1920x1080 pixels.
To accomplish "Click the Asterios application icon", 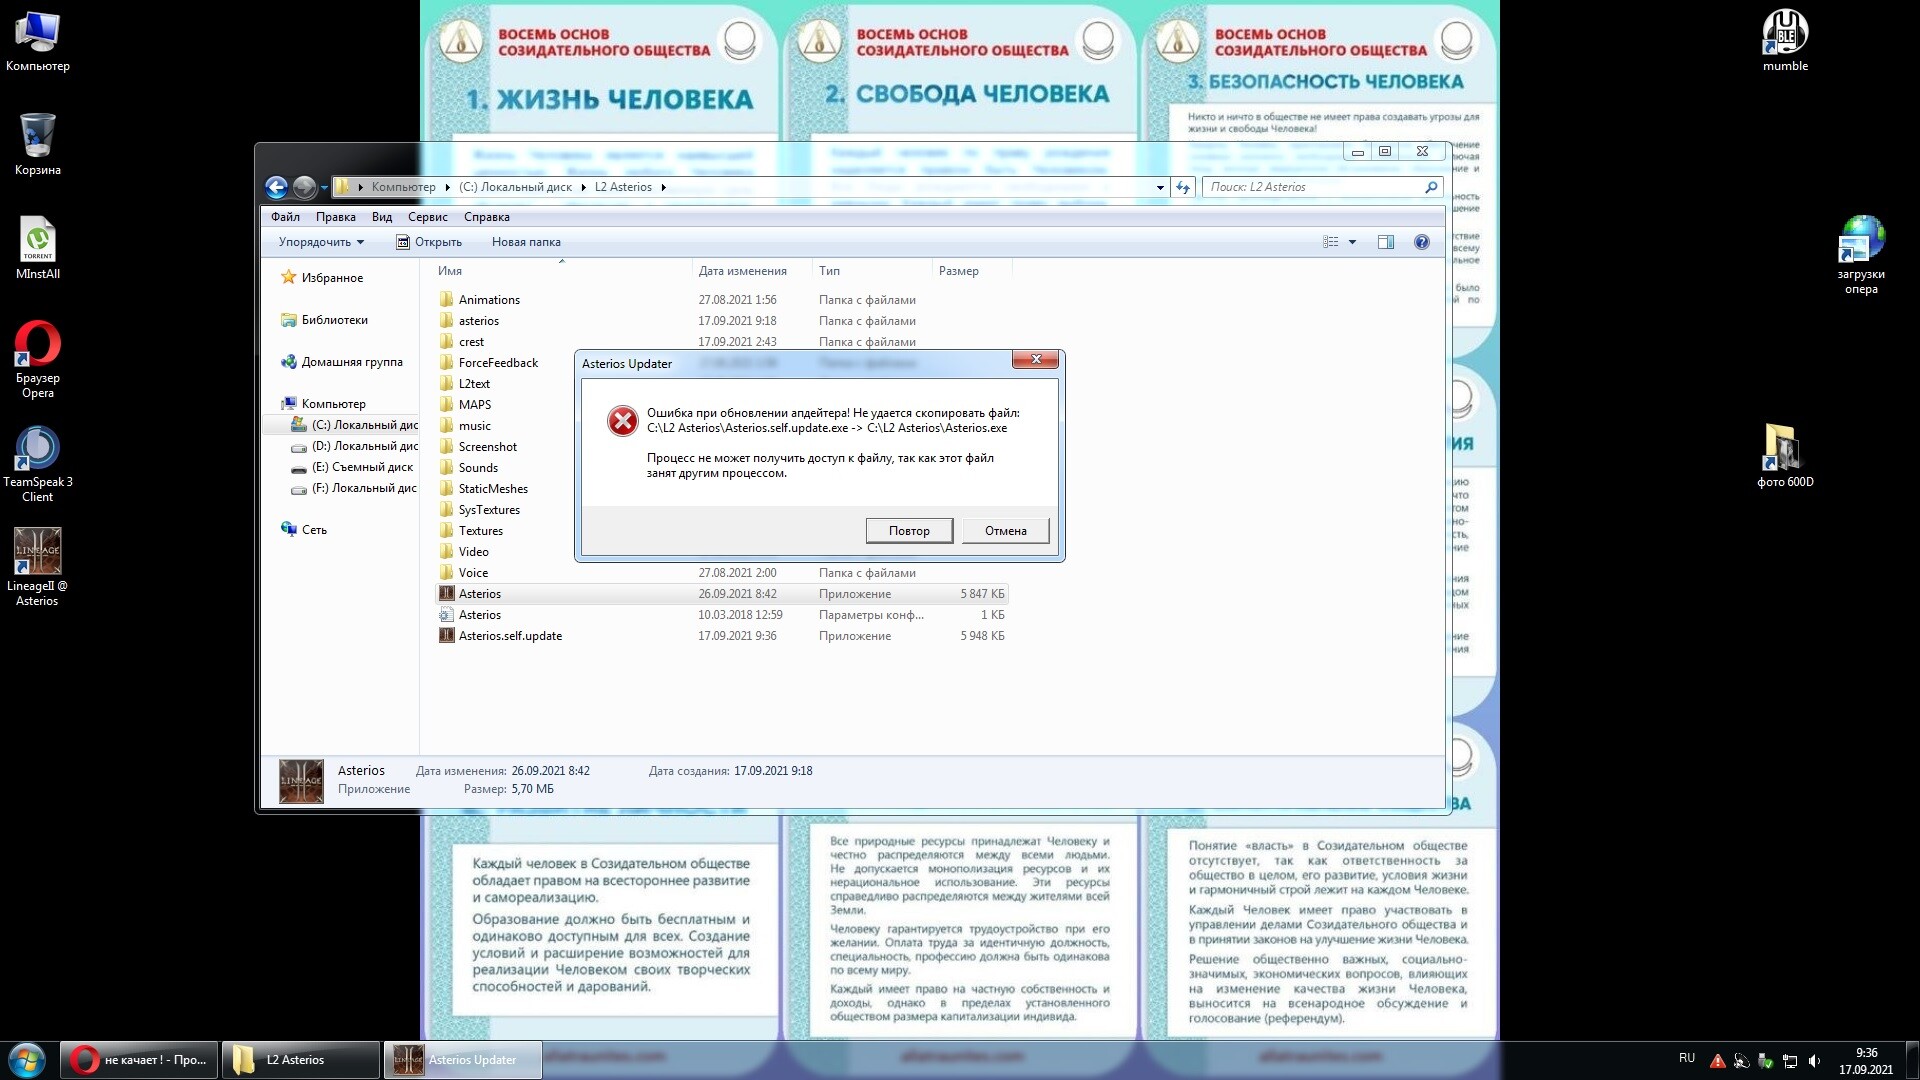I will tap(447, 593).
